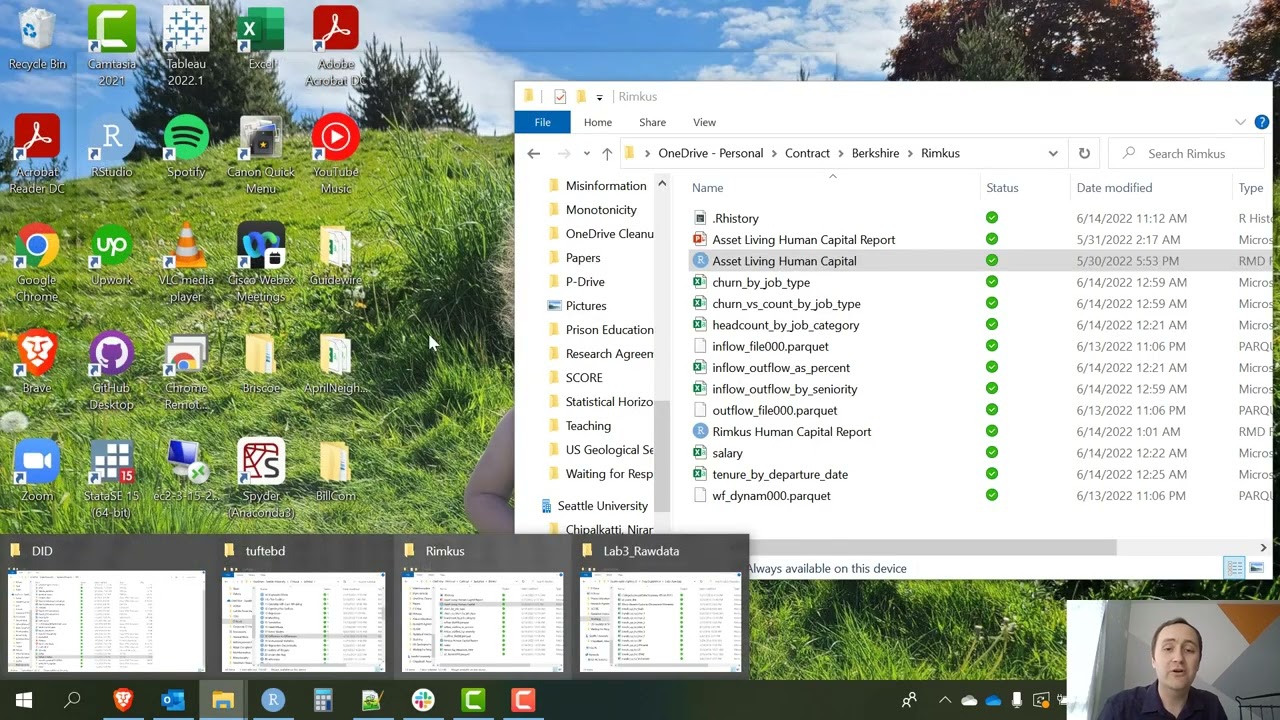Open the Spyder (Anaconda3) desktop icon
1280x720 pixels.
point(261,478)
